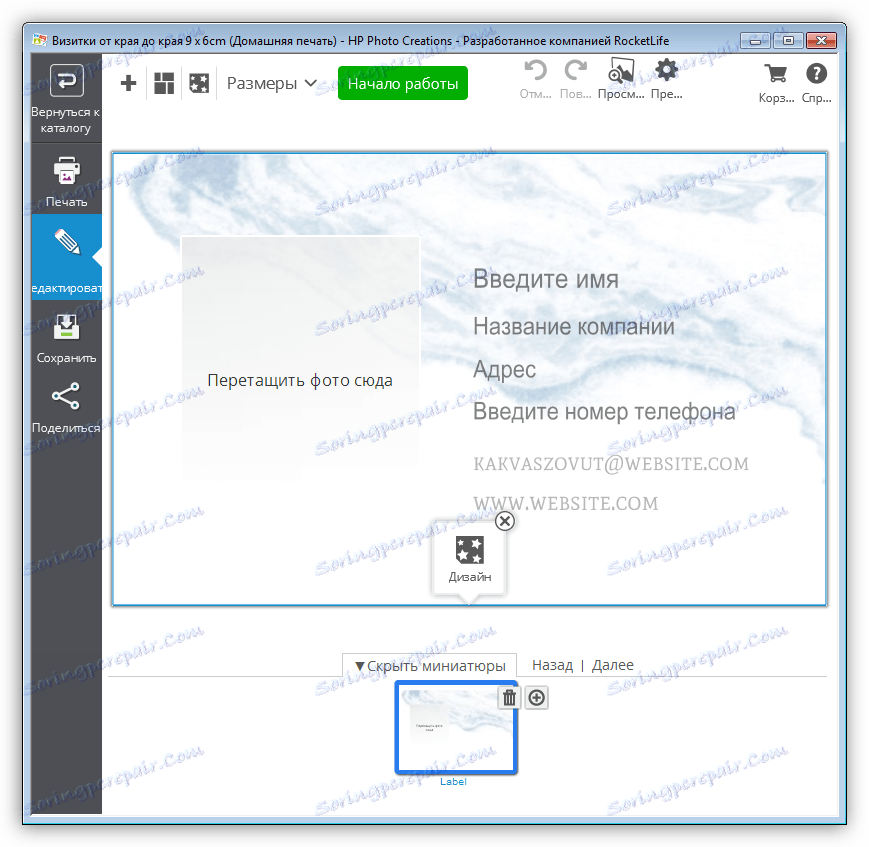
Task: Open preview (Просм...) icon
Action: click(621, 79)
